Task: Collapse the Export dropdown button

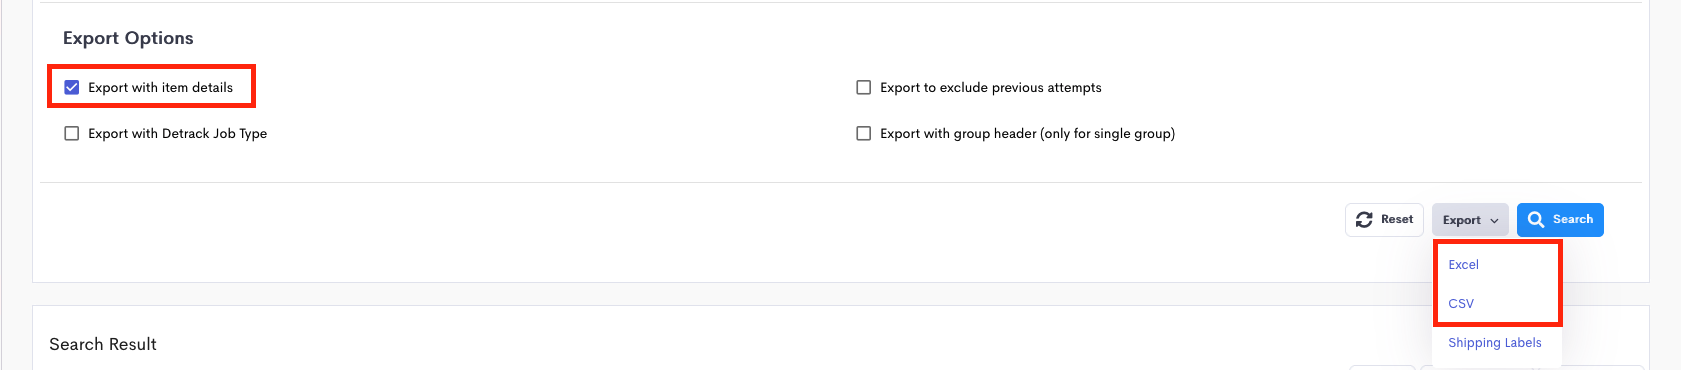Action: pyautogui.click(x=1470, y=220)
